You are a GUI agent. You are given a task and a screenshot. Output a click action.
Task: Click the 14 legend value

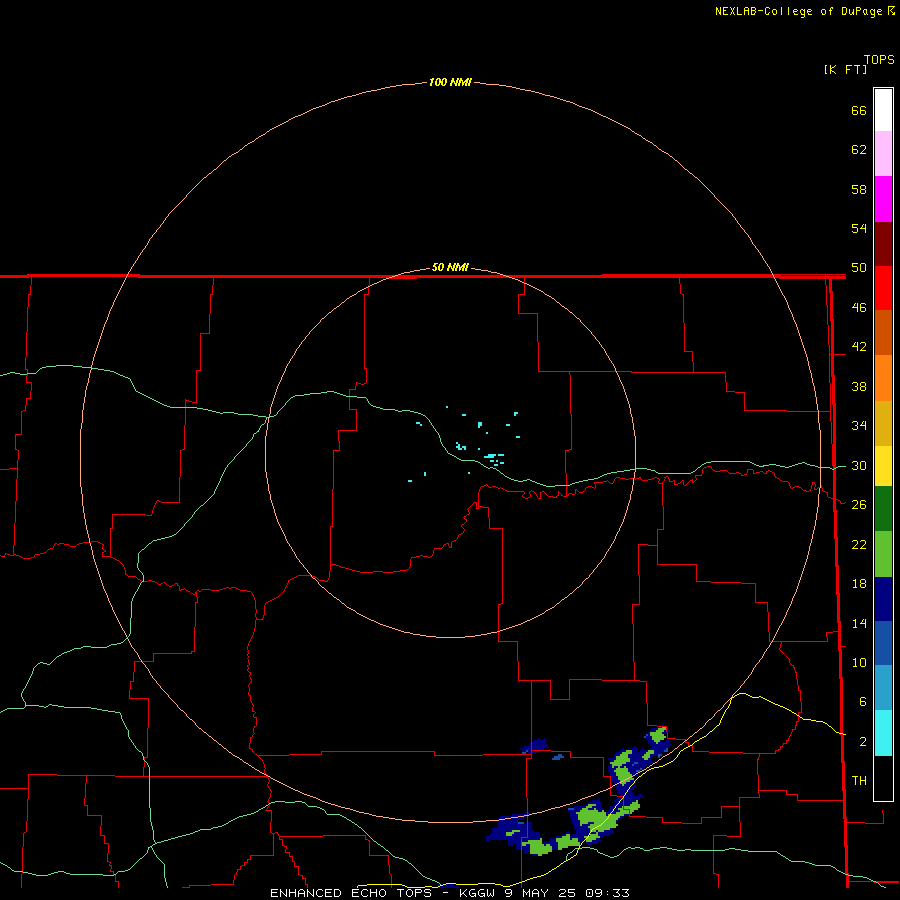[x=859, y=623]
